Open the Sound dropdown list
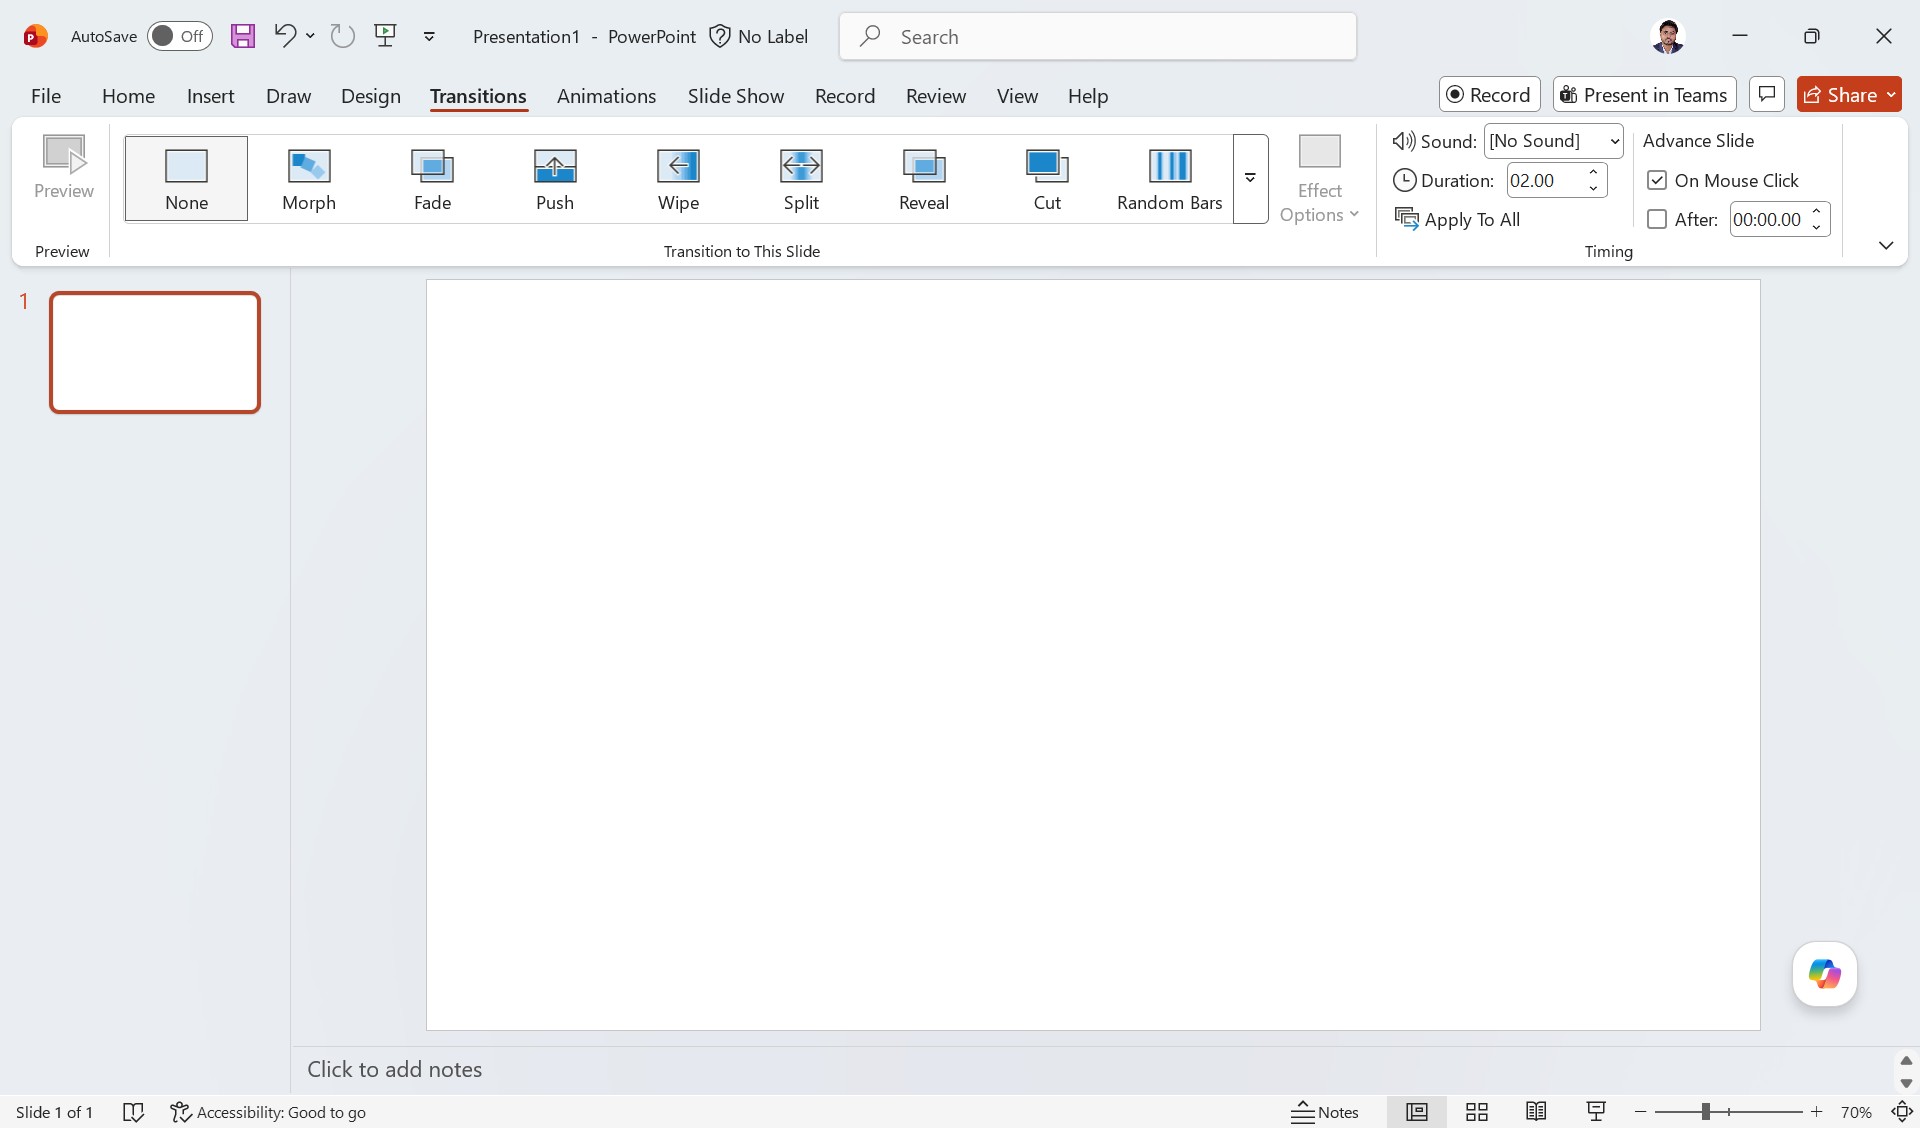This screenshot has height=1128, width=1920. click(x=1614, y=141)
